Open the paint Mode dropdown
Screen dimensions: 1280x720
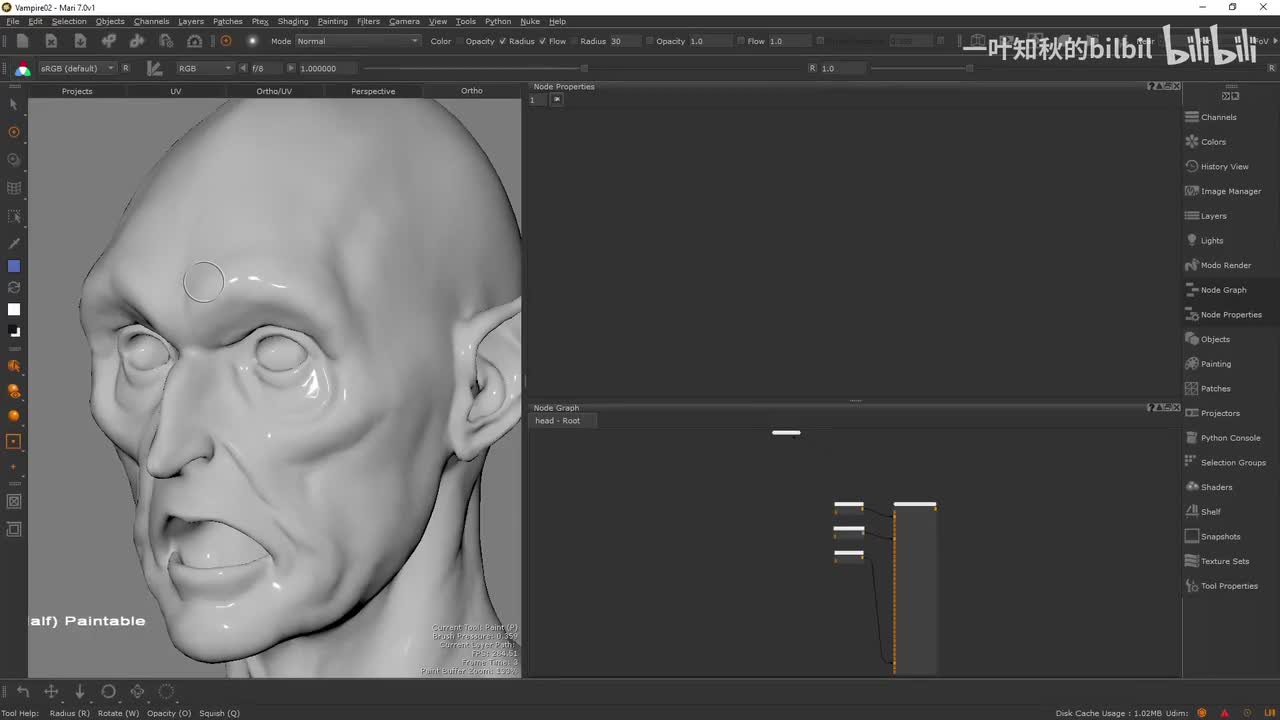(x=357, y=41)
